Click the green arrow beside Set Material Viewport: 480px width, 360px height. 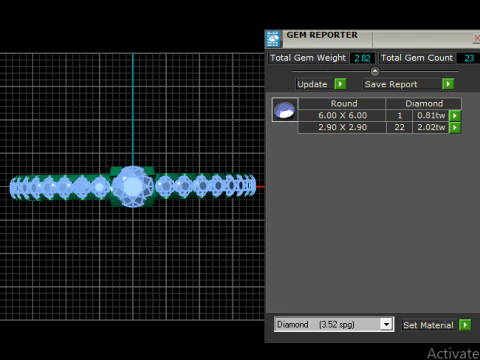point(465,324)
